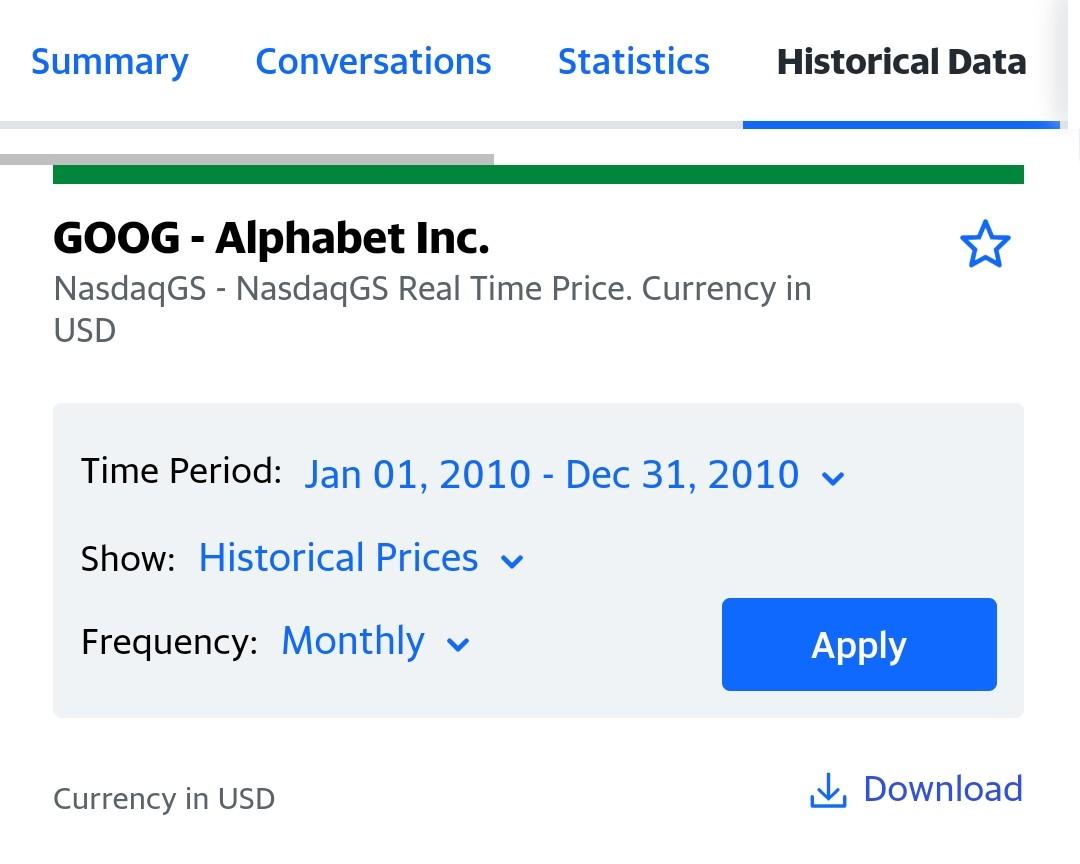
Task: Star GOOG to add to watchlist
Action: click(985, 245)
